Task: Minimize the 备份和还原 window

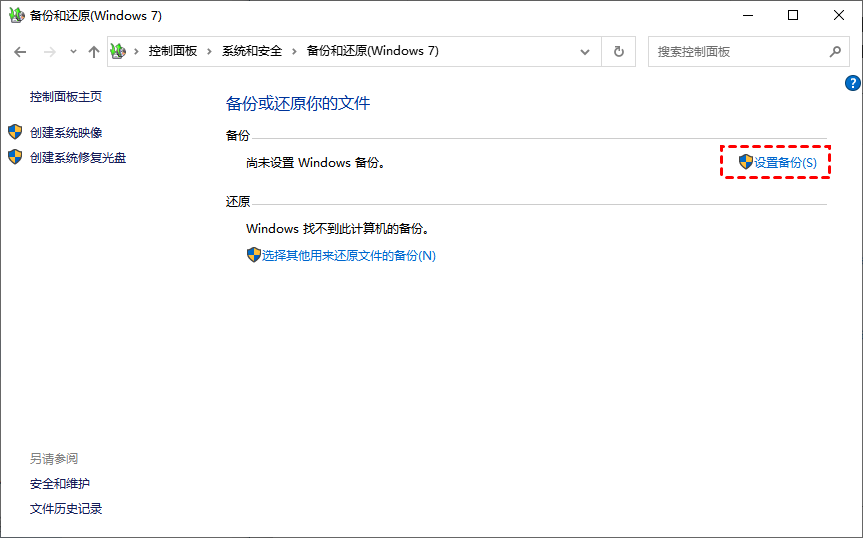Action: point(747,15)
